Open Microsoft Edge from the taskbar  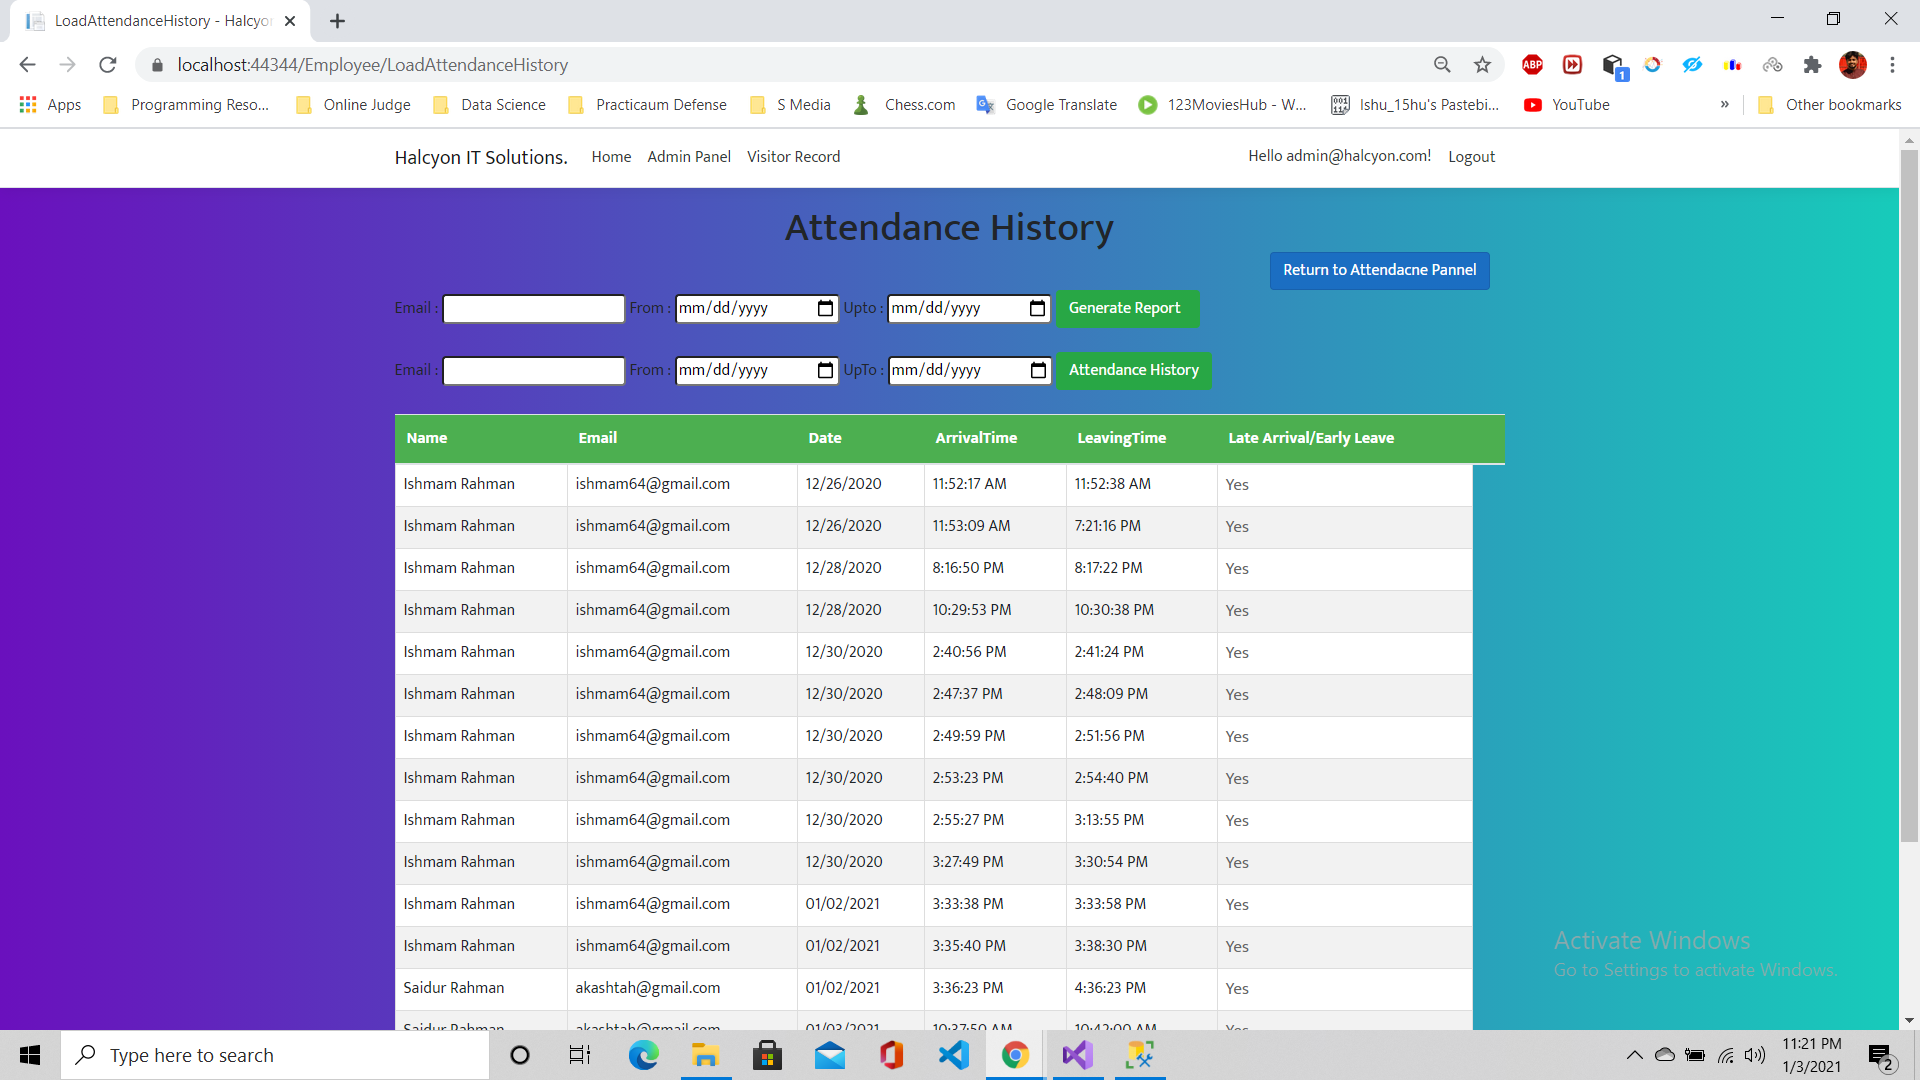click(643, 1055)
